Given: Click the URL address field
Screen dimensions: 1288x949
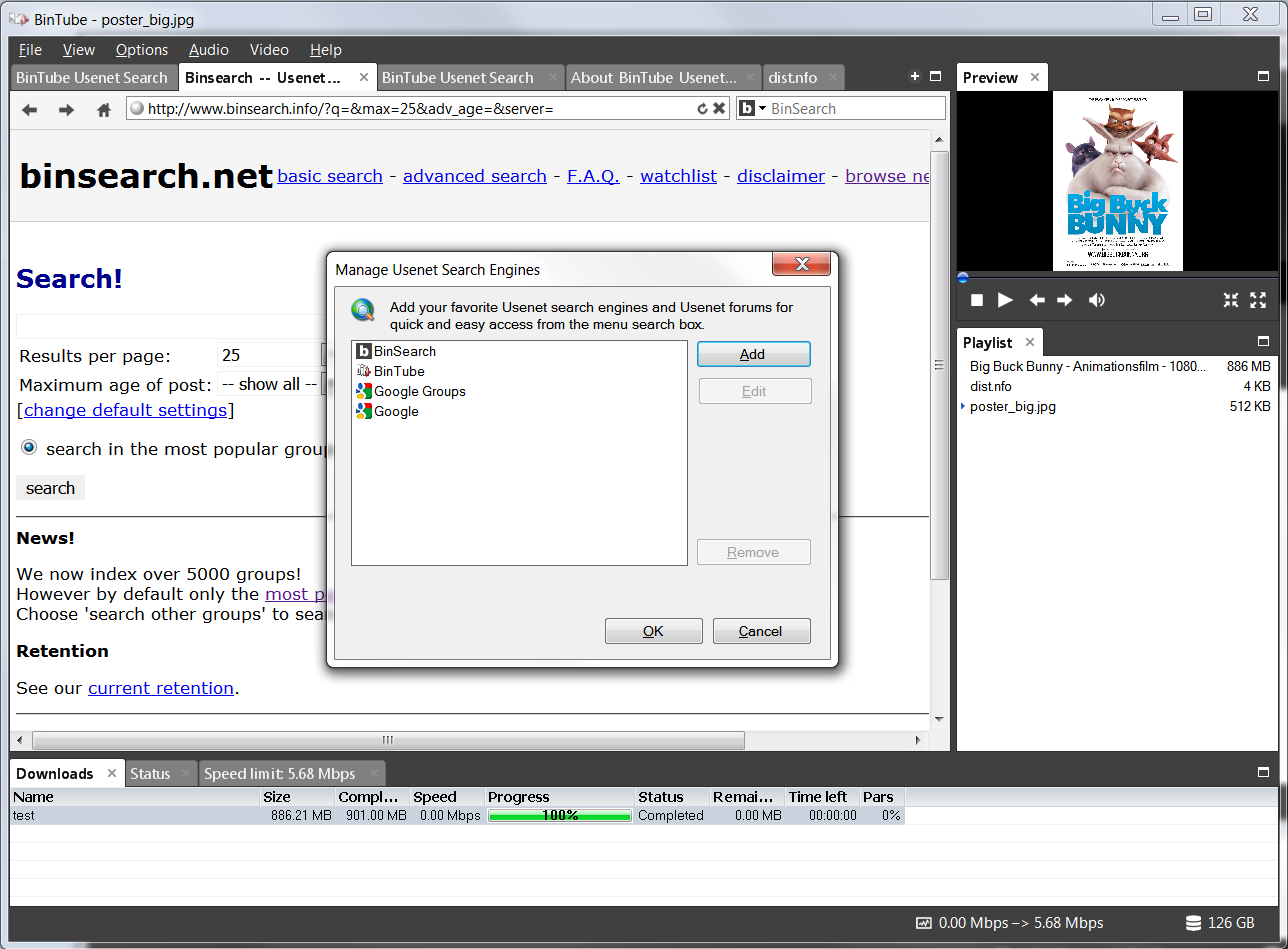Looking at the screenshot, I should tap(420, 109).
